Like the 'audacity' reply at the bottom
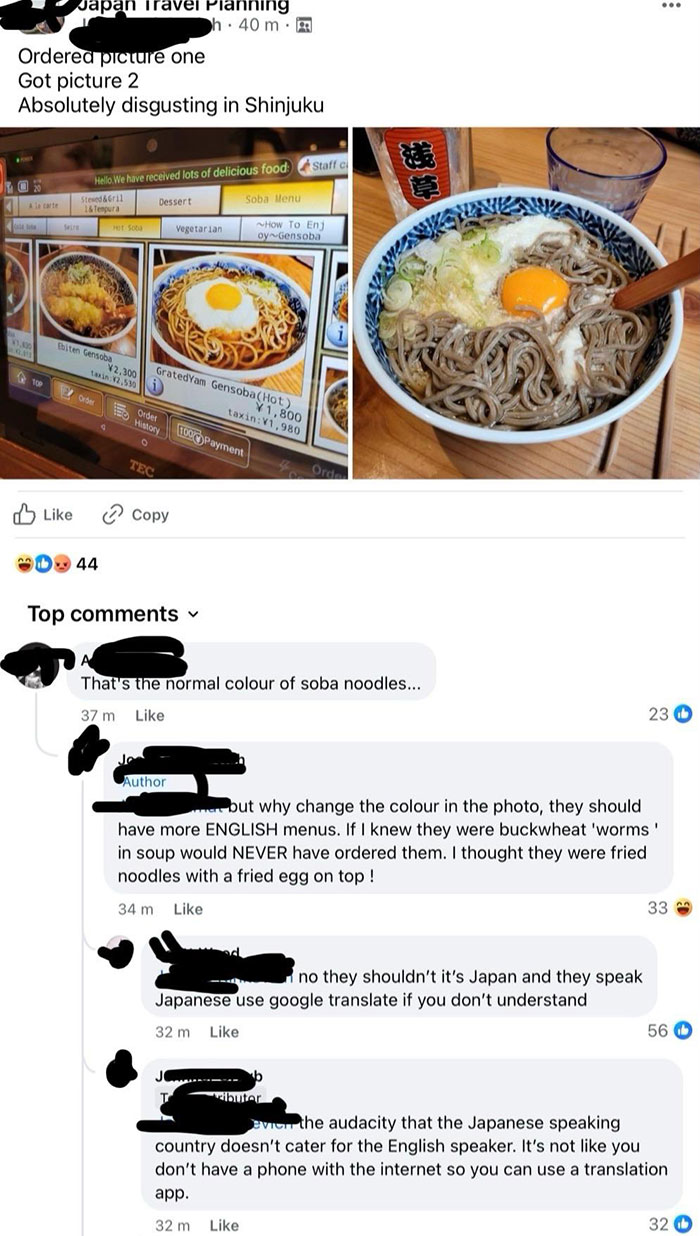 pyautogui.click(x=224, y=1225)
